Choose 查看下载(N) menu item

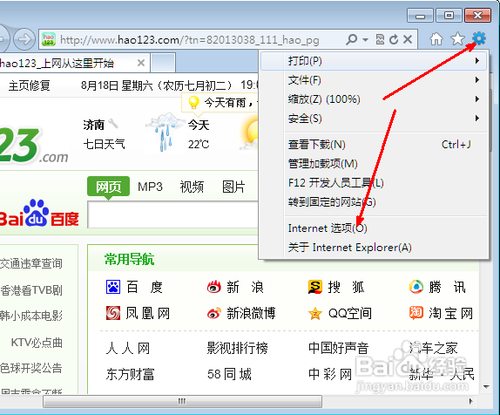point(374,144)
